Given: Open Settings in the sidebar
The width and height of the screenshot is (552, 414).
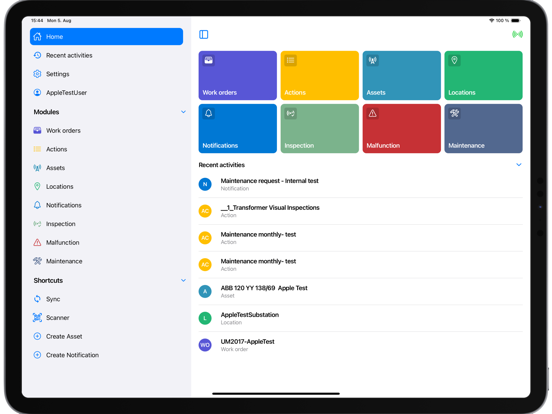Looking at the screenshot, I should (106, 74).
